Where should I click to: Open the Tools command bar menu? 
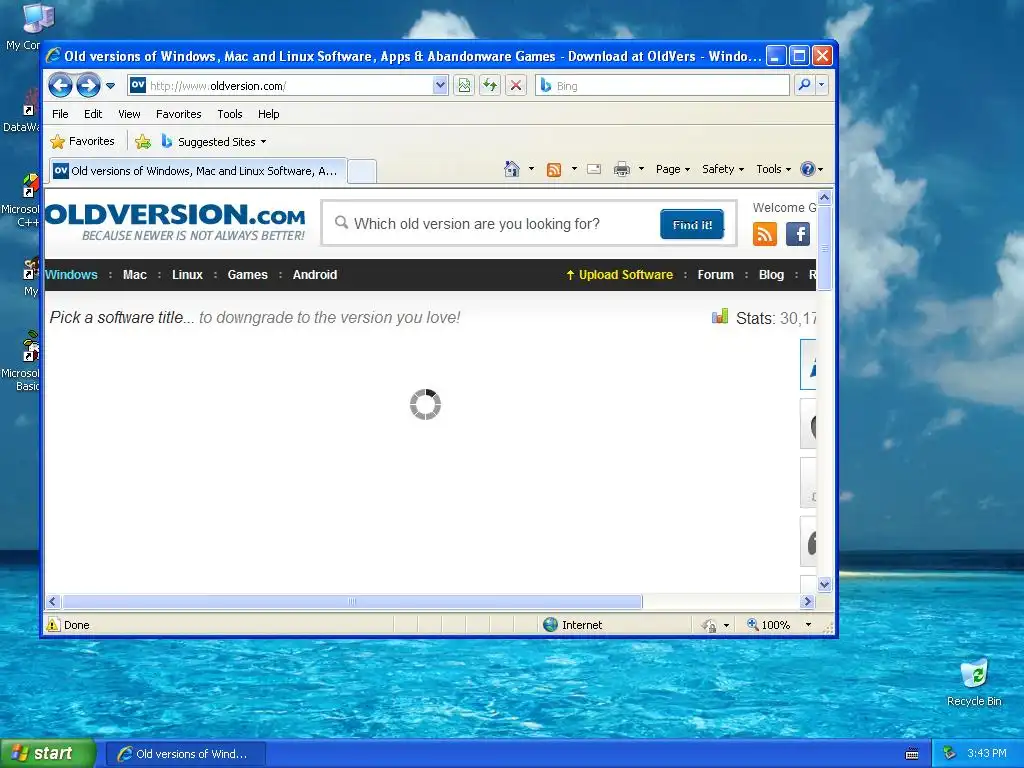point(773,169)
